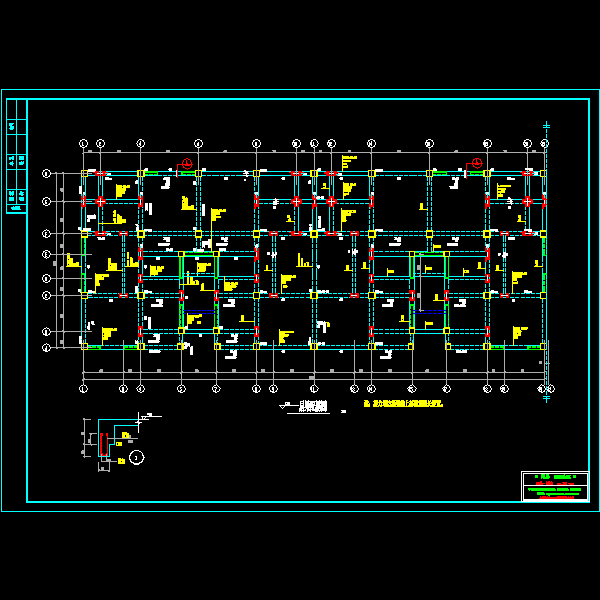600x600 pixels.
Task: Select the first grid bubble on top axis
Action: point(83,144)
